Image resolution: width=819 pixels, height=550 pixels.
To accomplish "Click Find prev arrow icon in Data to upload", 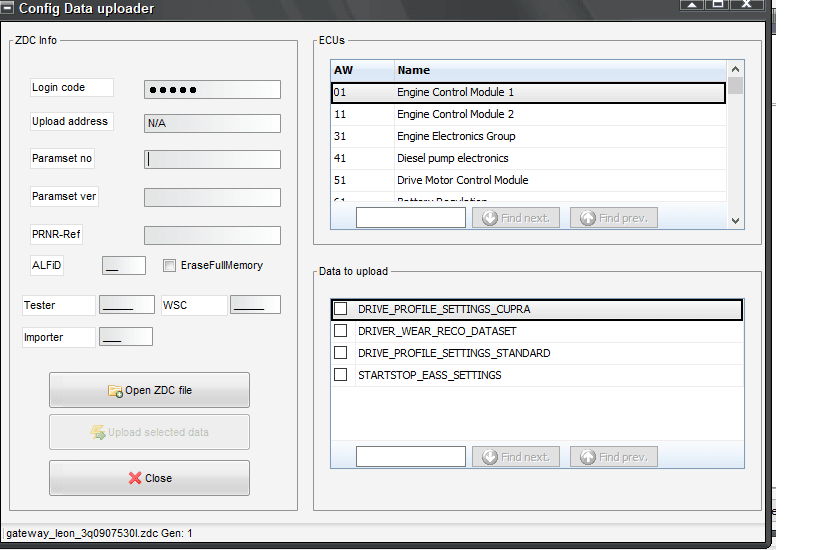I will click(588, 457).
